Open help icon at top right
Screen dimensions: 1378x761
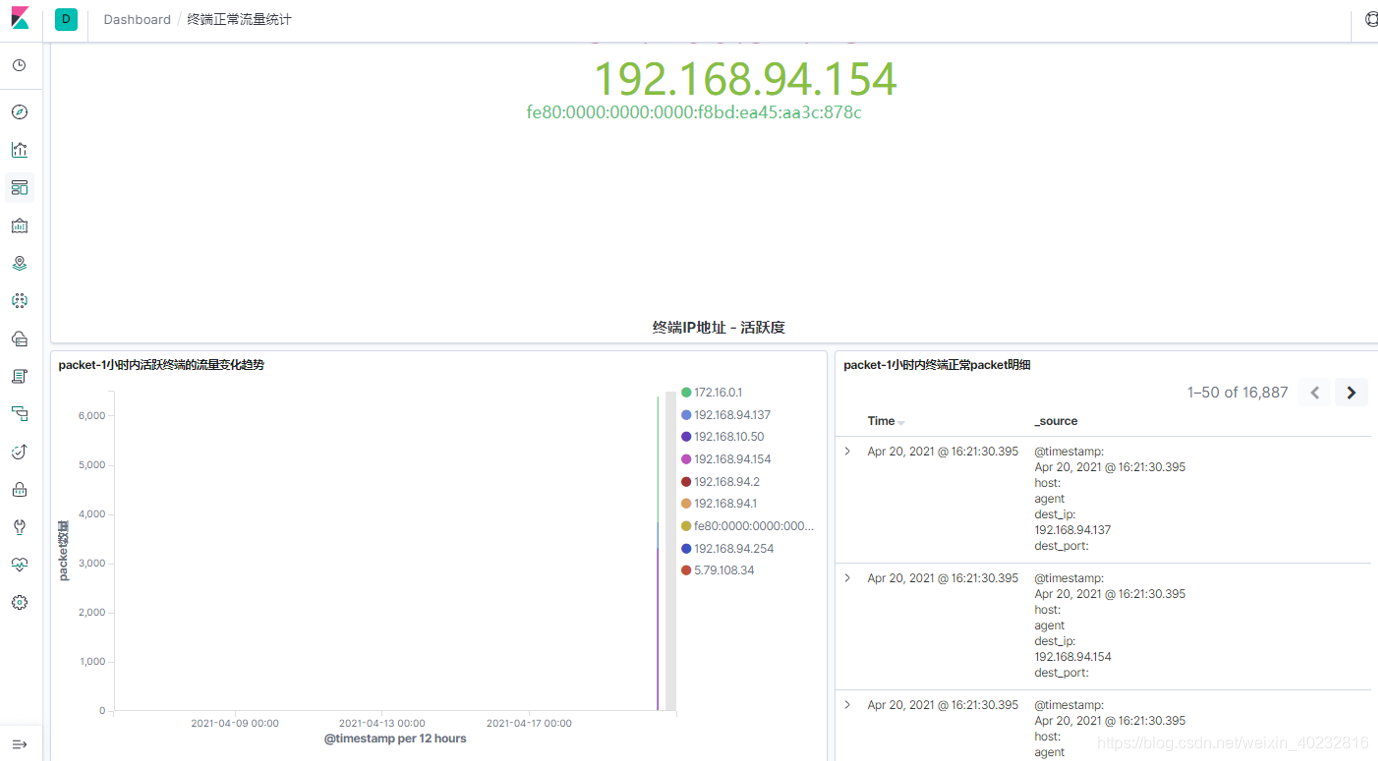tap(1371, 19)
